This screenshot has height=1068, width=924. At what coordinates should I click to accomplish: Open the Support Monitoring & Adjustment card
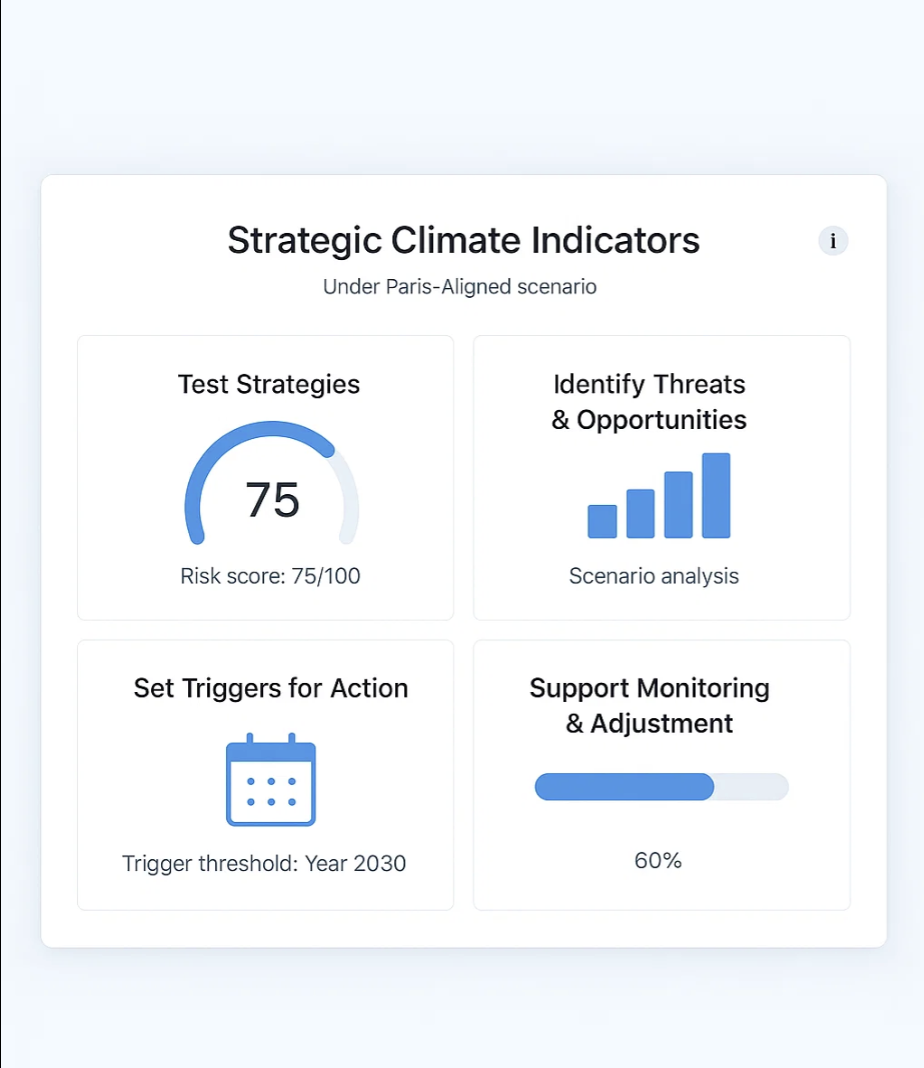(661, 774)
